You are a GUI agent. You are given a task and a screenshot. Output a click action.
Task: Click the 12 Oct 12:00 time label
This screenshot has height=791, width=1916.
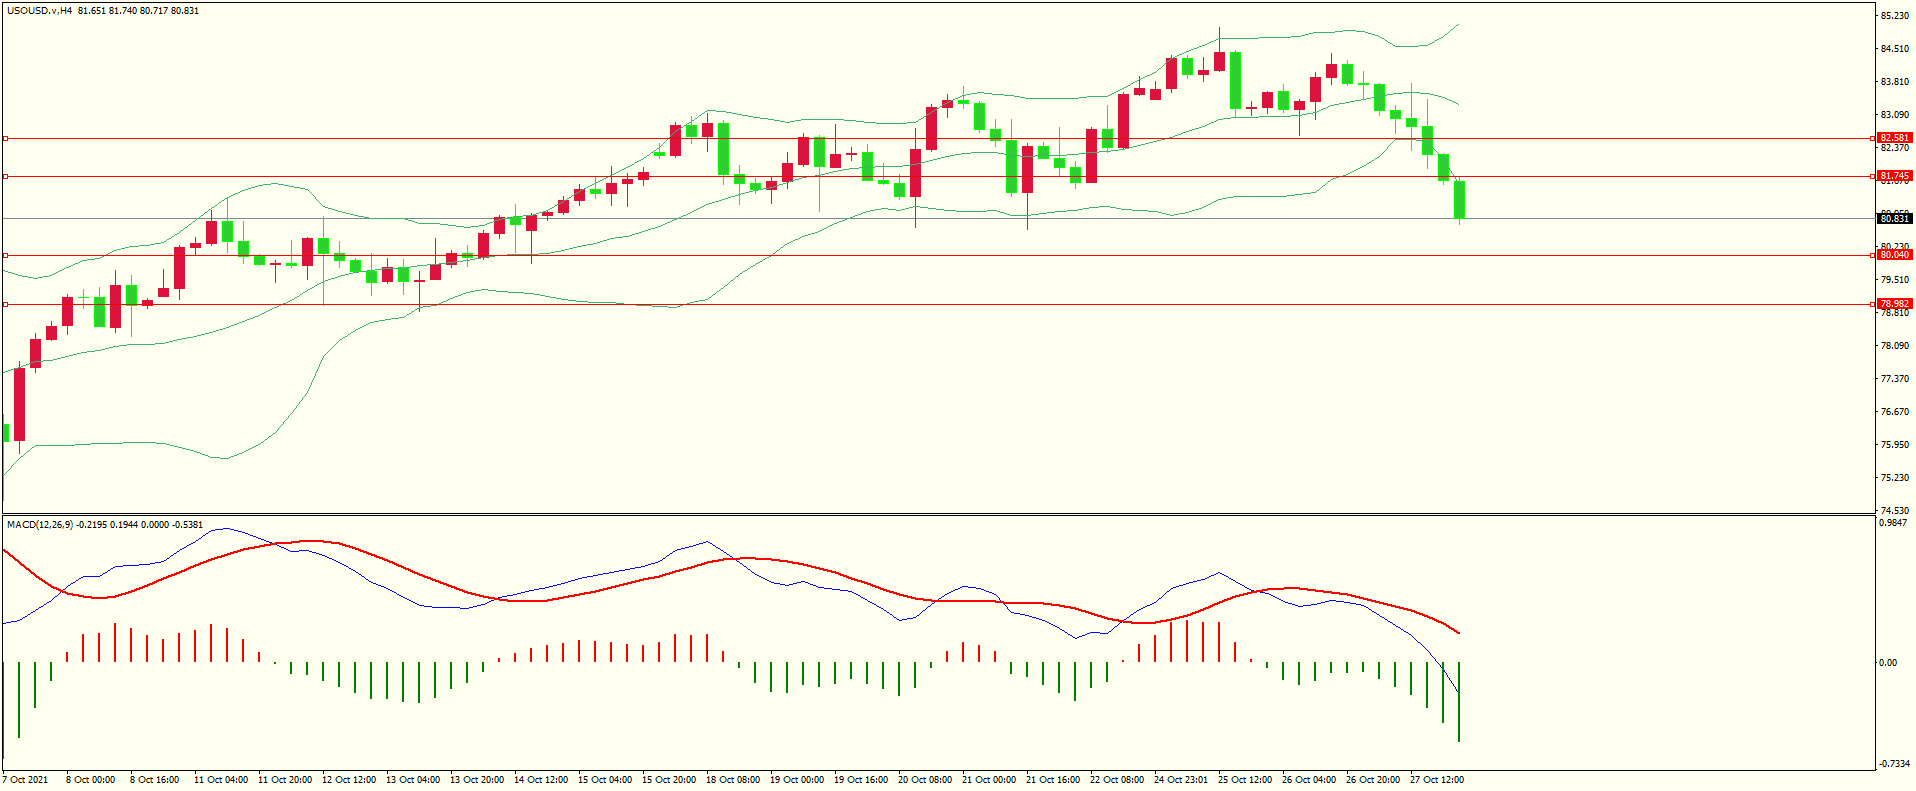pos(349,780)
